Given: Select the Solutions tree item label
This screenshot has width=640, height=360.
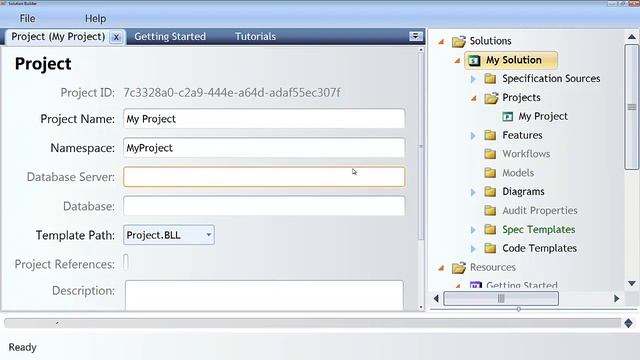Looking at the screenshot, I should tap(490, 41).
